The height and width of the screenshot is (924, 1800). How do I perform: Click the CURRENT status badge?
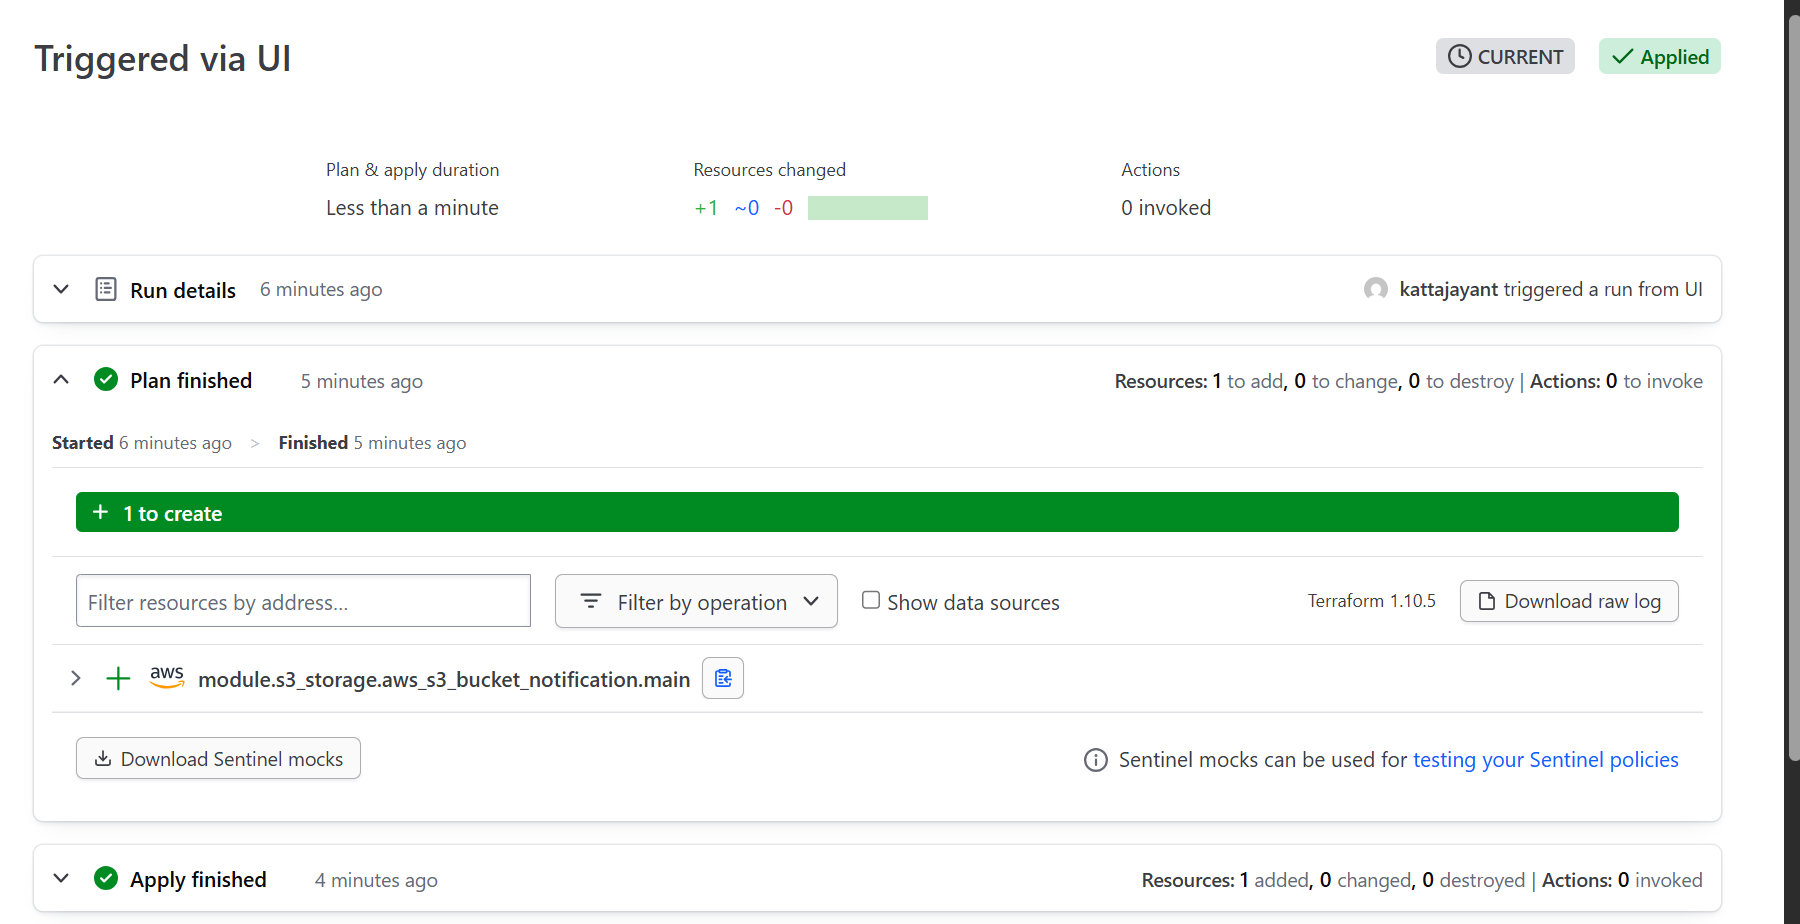1505,56
